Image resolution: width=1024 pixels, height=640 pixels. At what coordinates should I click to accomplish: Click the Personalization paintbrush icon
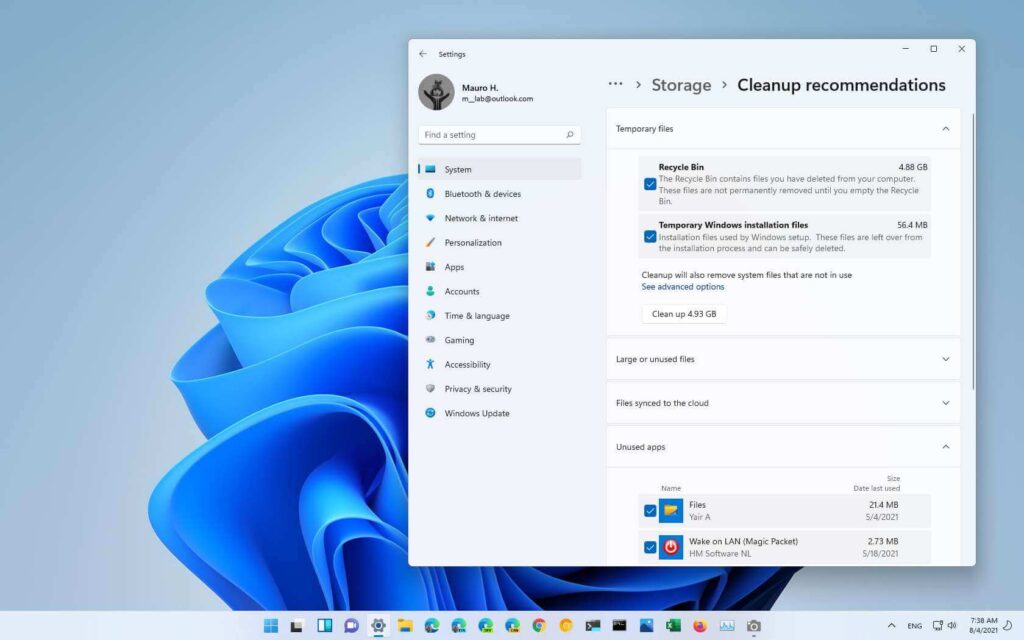pos(430,242)
